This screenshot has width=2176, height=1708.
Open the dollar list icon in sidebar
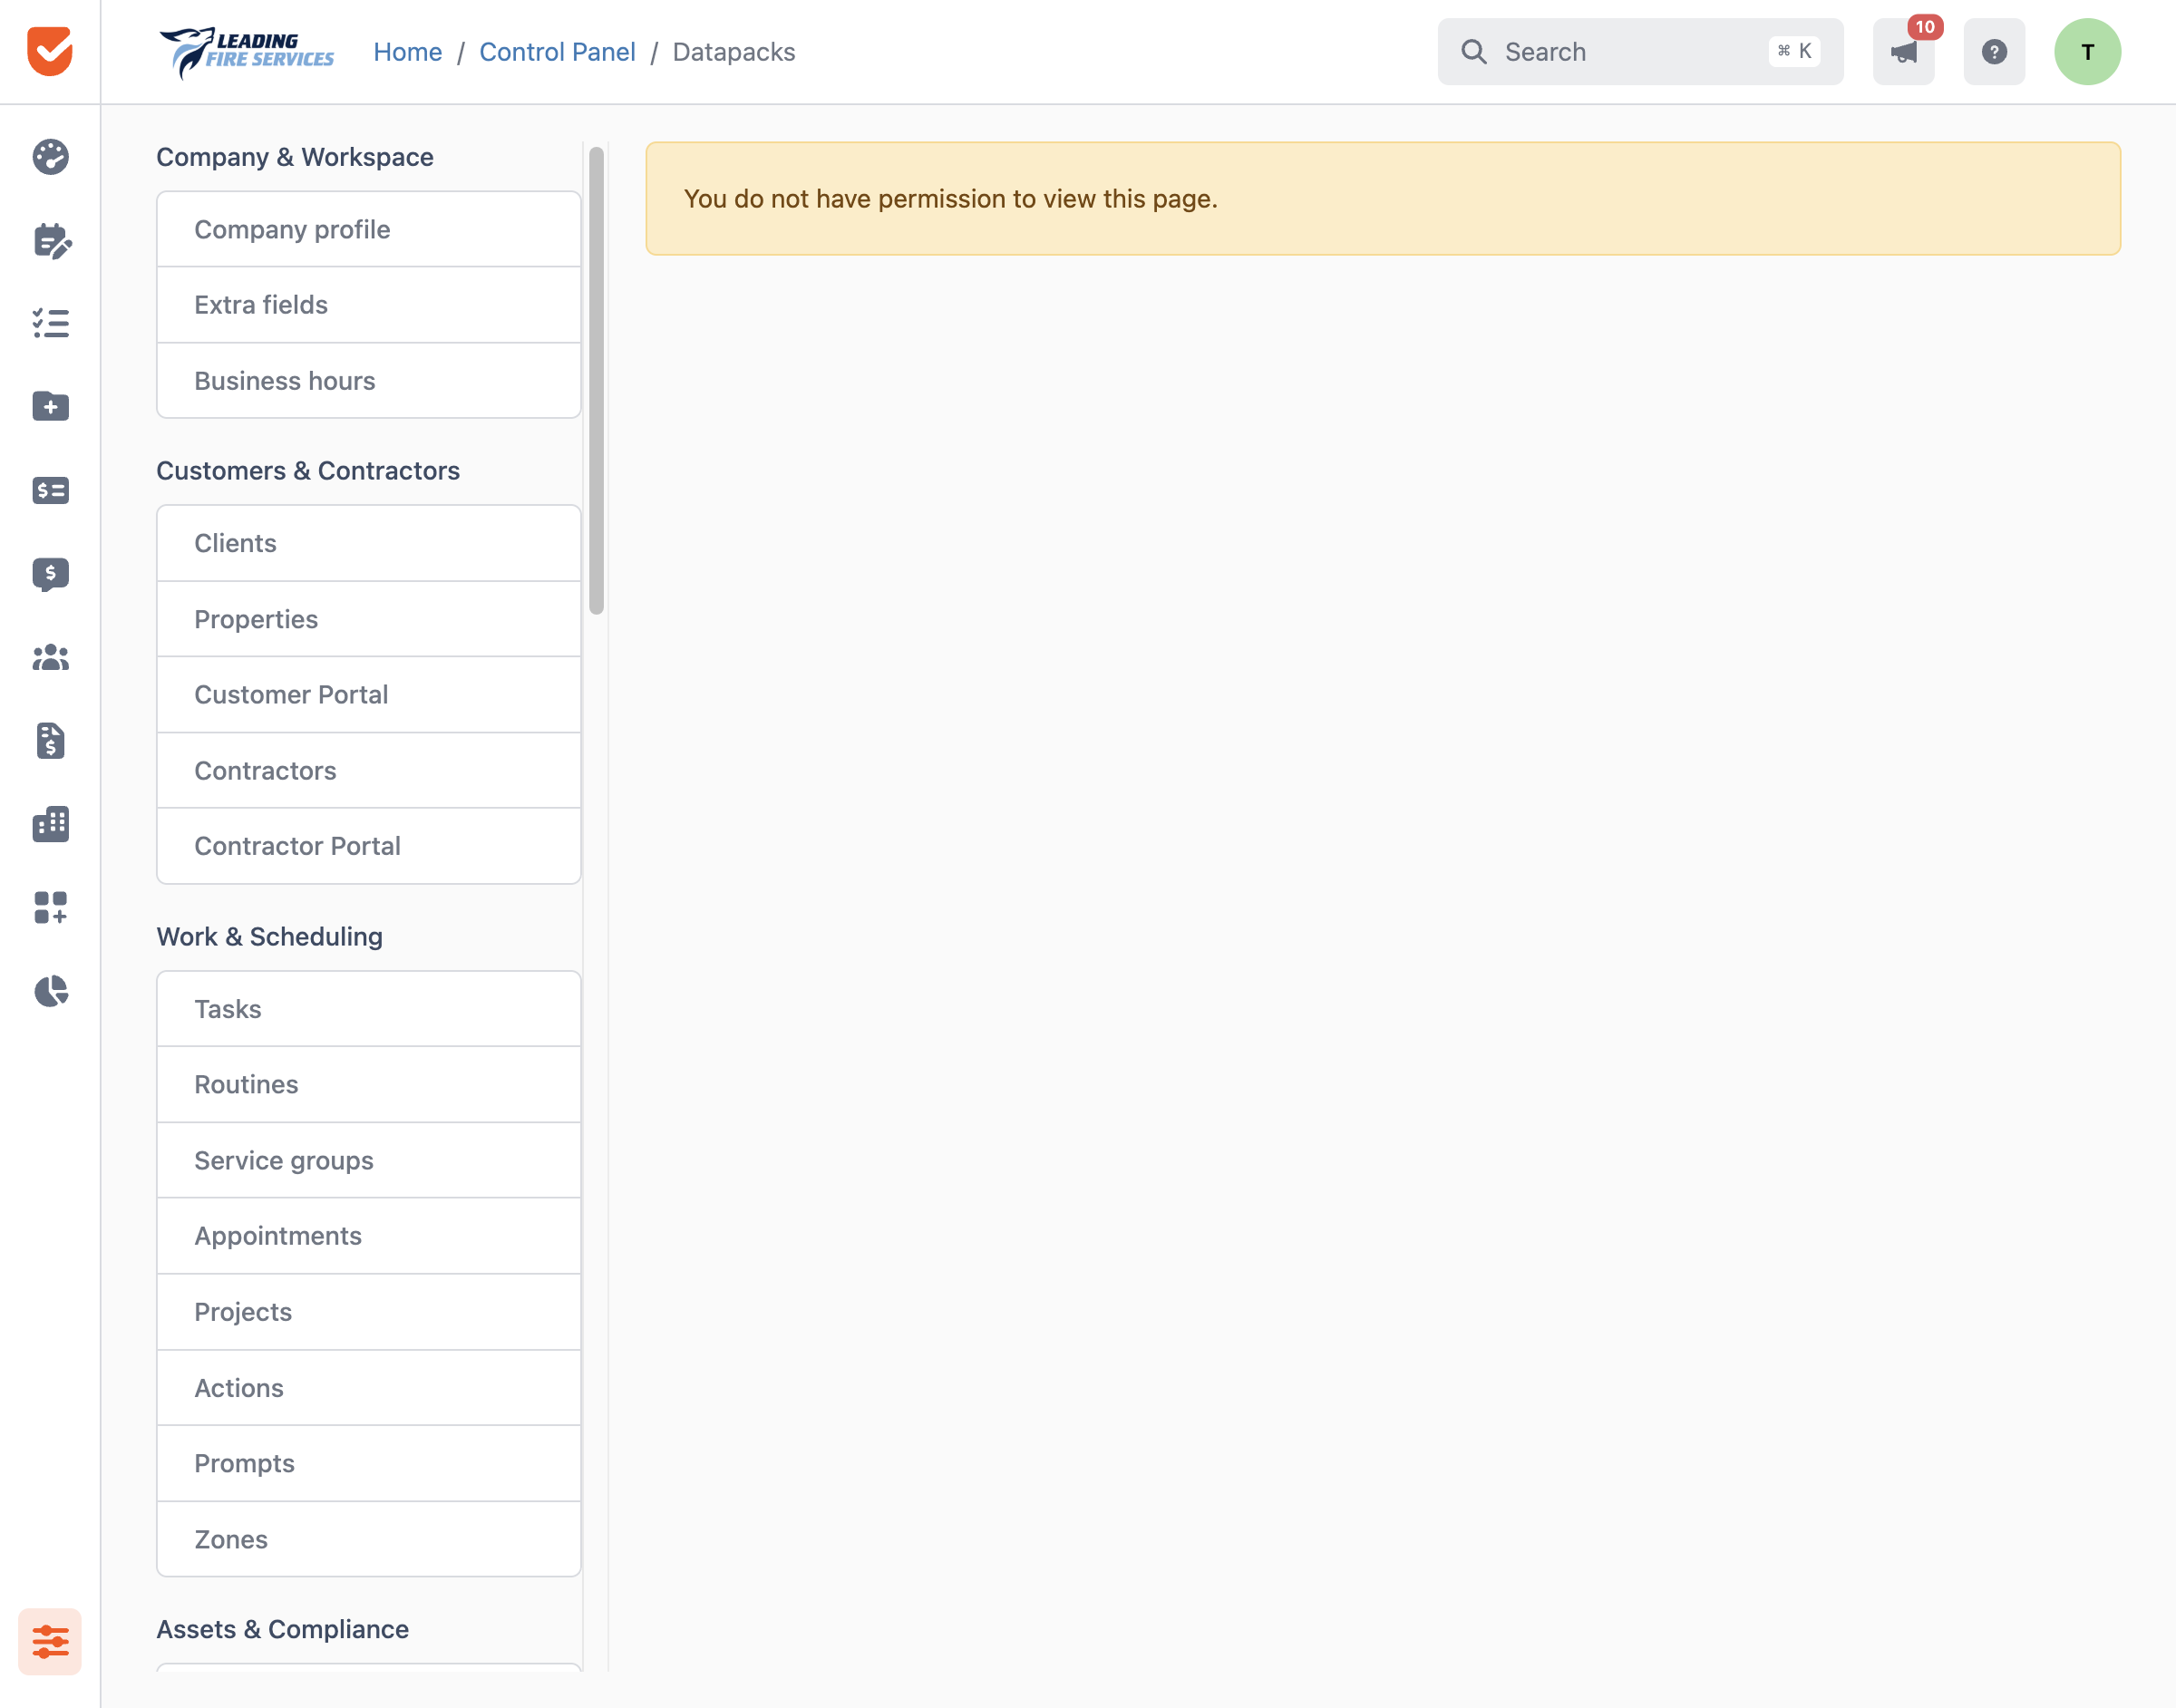[50, 490]
